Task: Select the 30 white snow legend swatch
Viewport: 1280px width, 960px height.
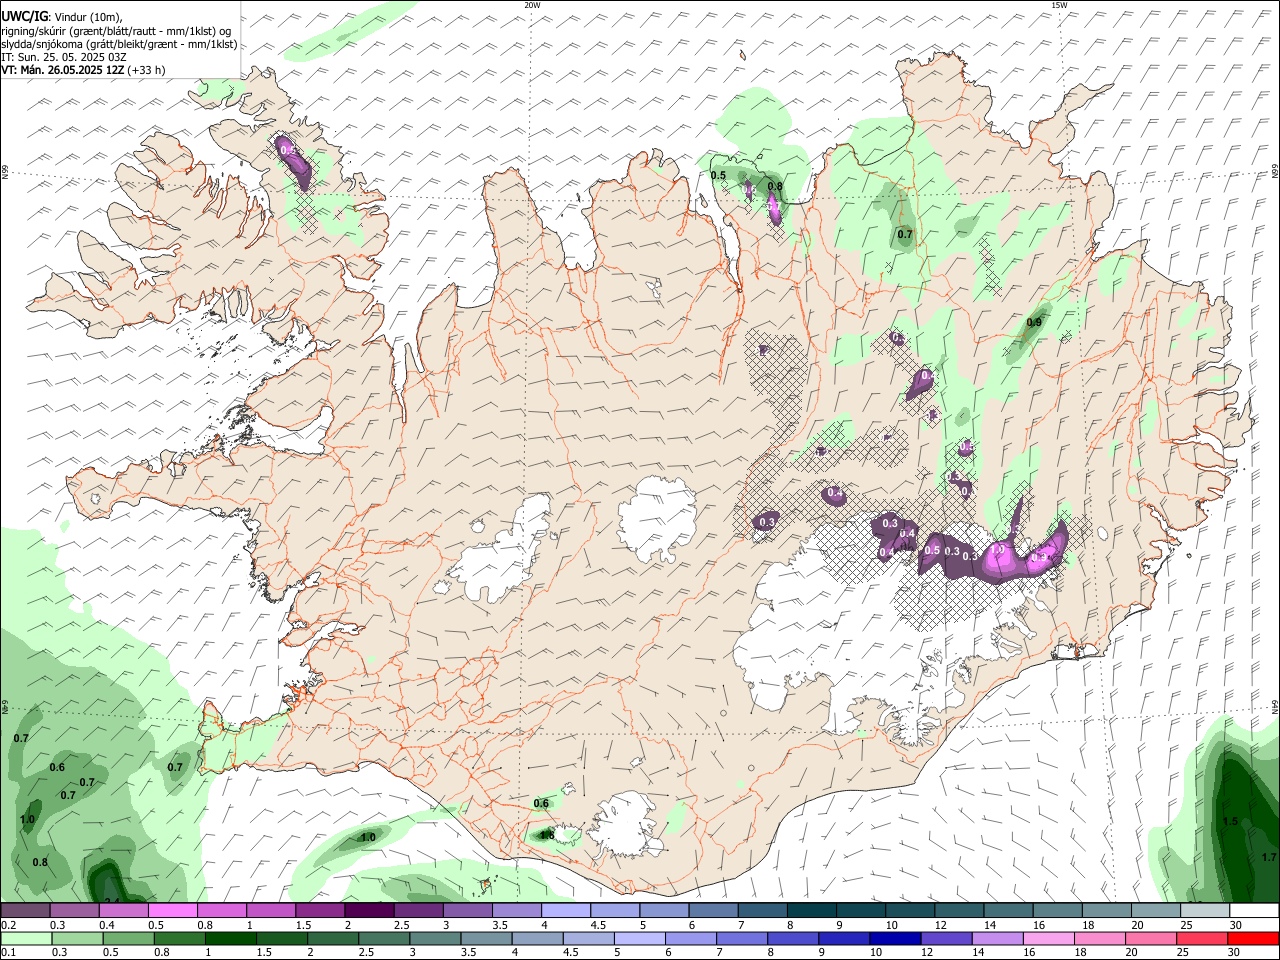Action: [x=1253, y=911]
